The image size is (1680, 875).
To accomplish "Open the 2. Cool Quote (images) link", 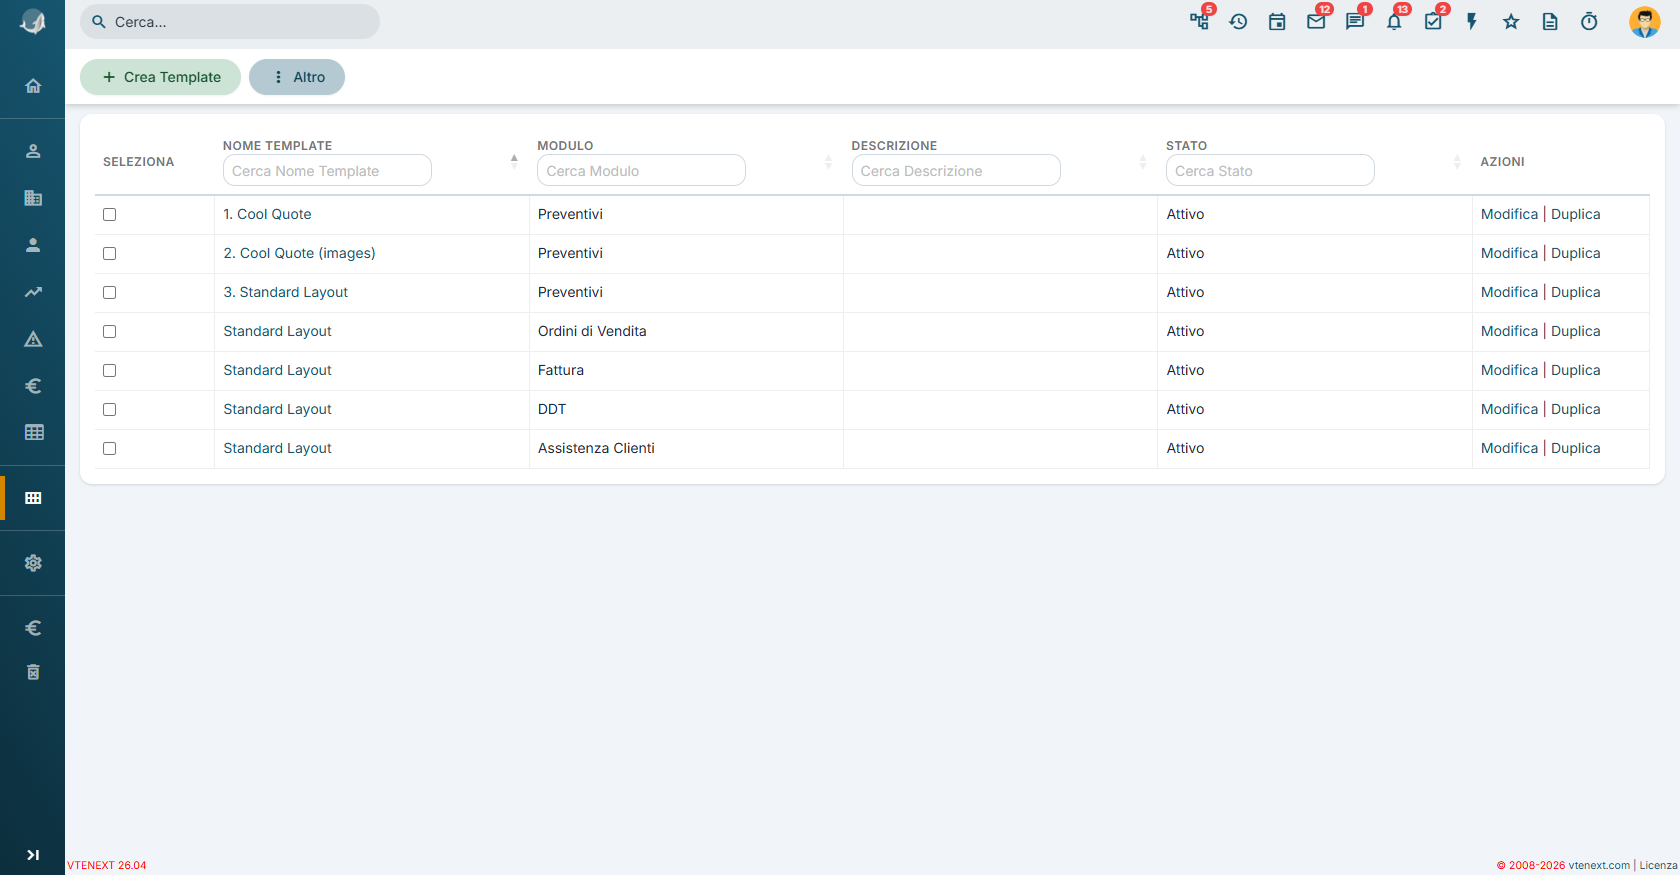I will click(299, 253).
